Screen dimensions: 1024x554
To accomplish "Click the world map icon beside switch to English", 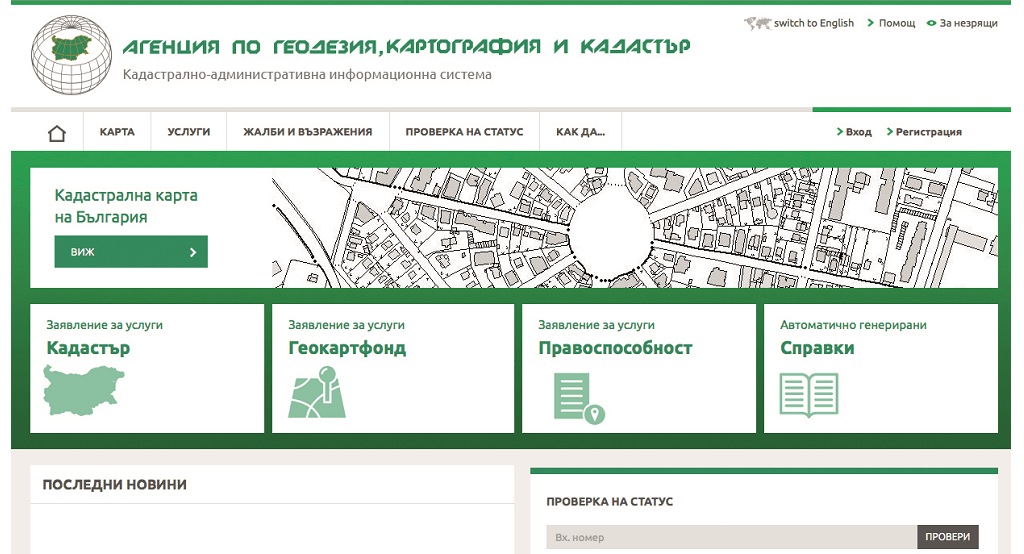I will (757, 24).
